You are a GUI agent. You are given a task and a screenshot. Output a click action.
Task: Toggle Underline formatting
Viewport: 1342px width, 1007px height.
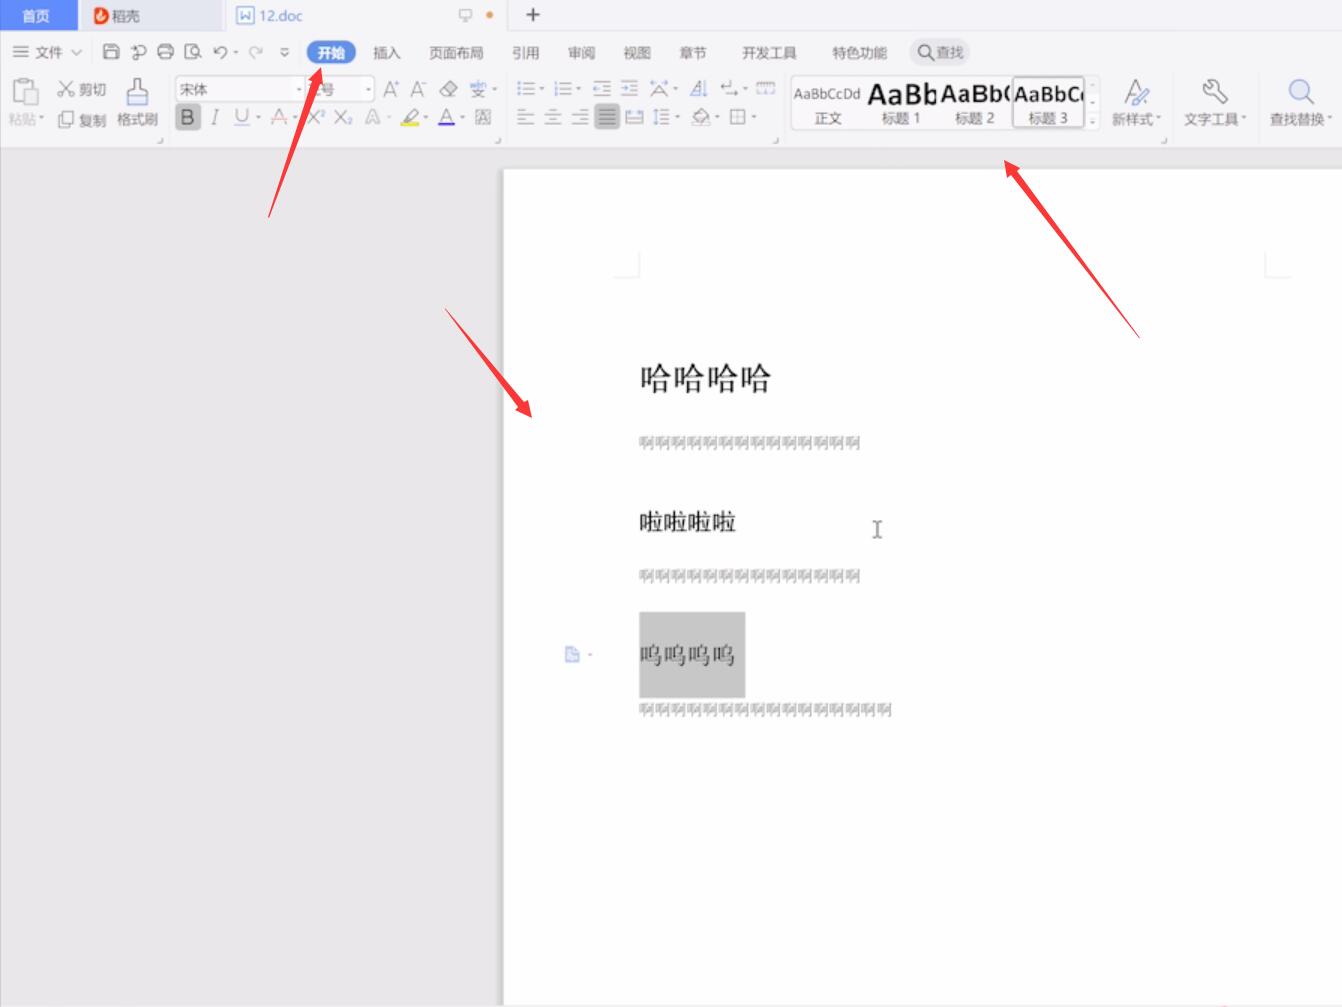pos(241,117)
